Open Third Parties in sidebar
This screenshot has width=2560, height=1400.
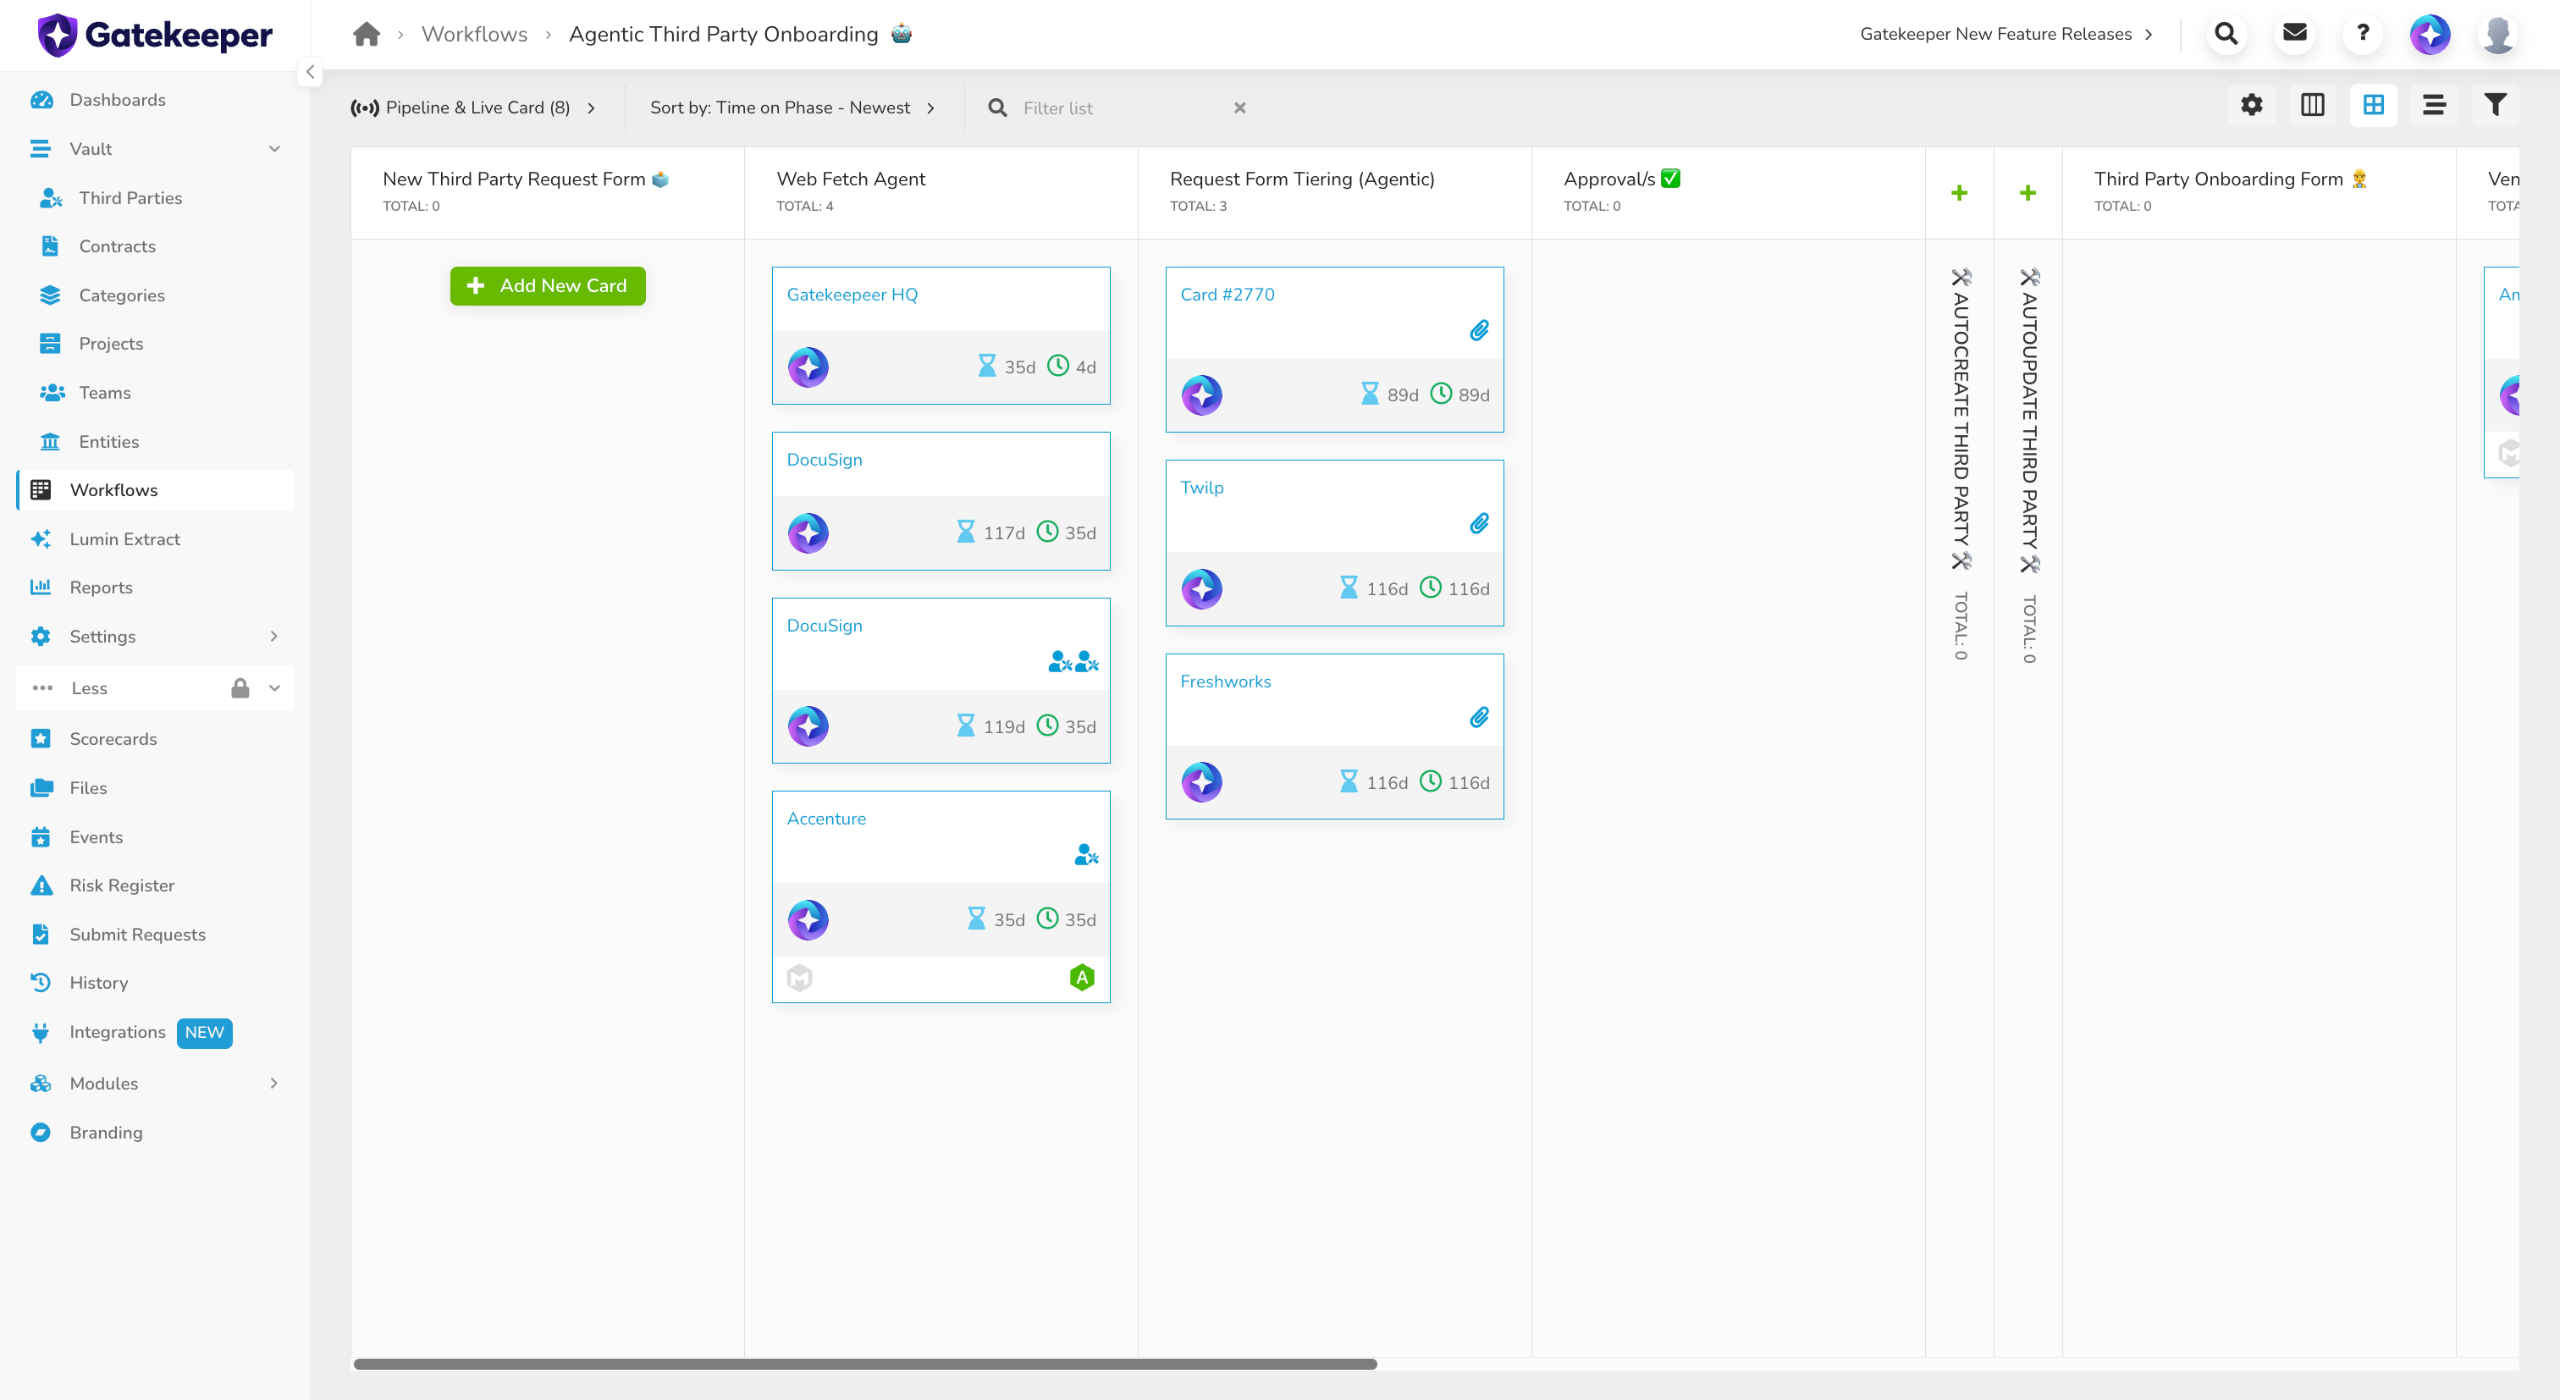click(155, 198)
